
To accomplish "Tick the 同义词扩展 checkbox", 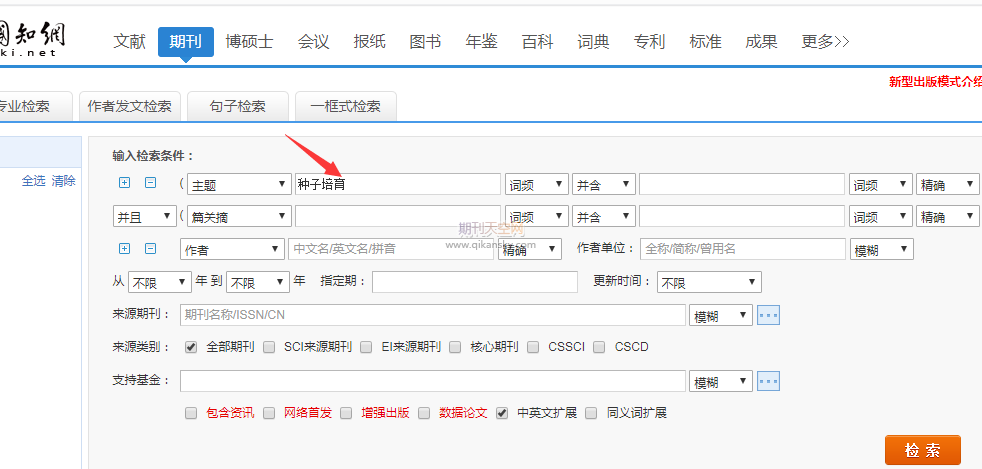I will click(x=592, y=412).
